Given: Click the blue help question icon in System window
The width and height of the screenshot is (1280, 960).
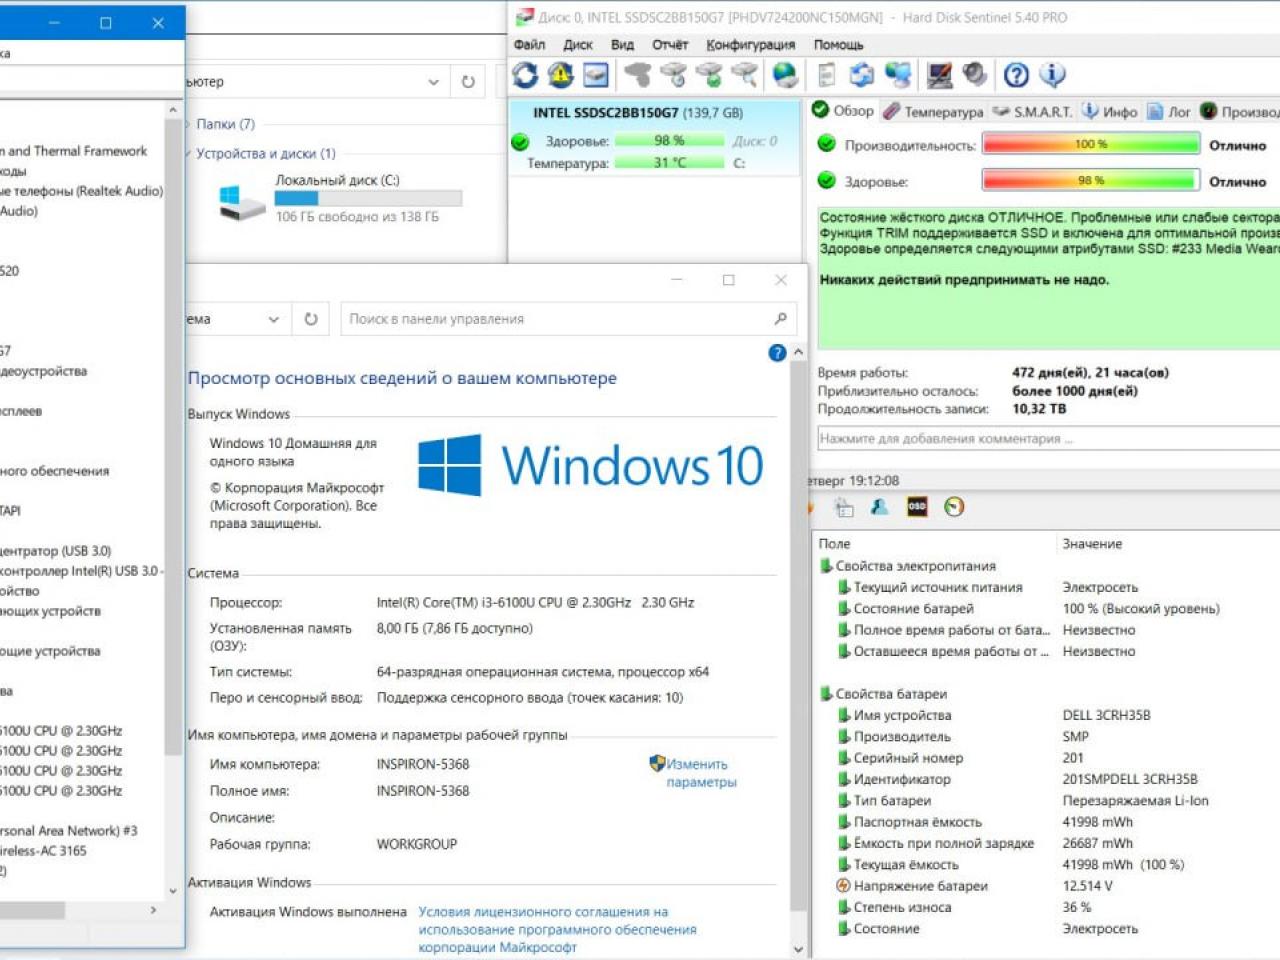Looking at the screenshot, I should 777,353.
